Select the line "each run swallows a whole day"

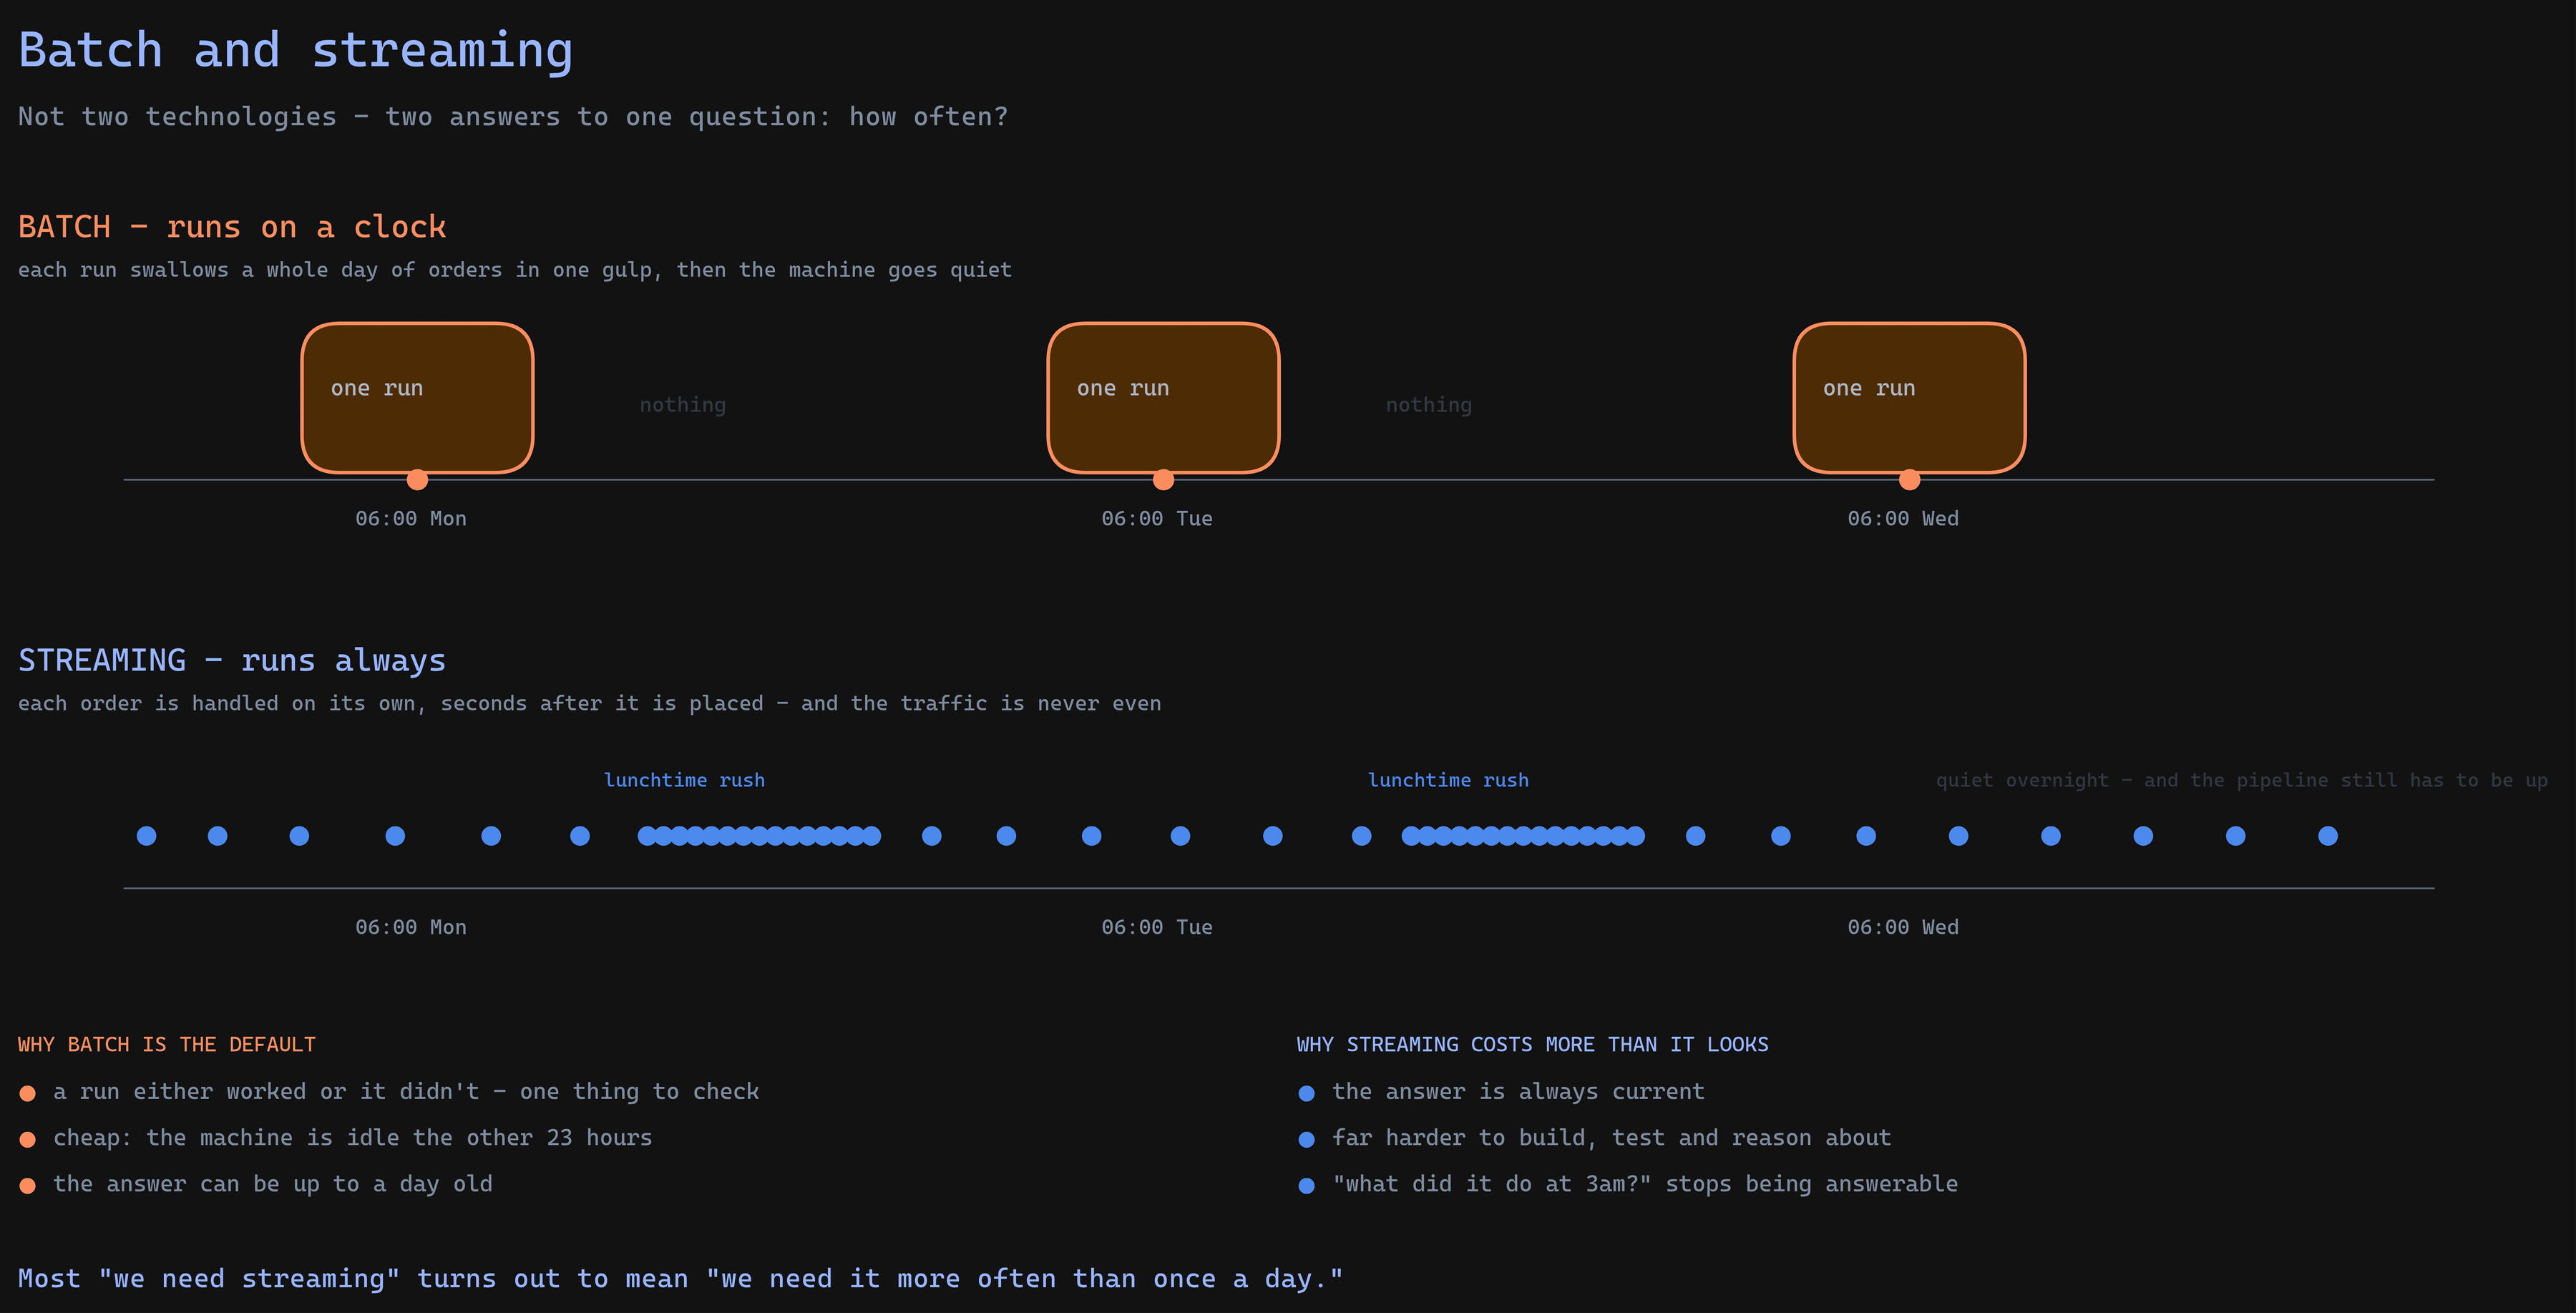515,270
